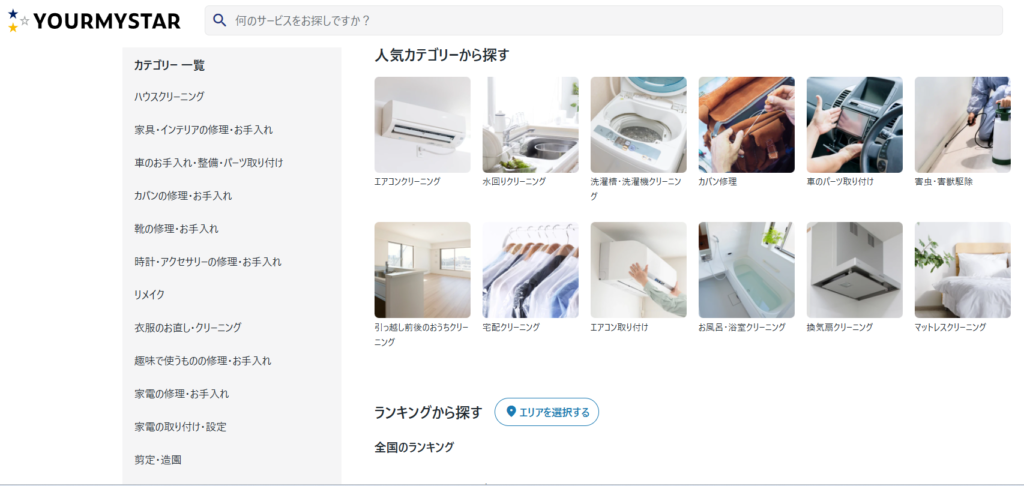The image size is (1024, 486).
Task: Click the location pin in エリアを選択する
Action: pos(511,412)
